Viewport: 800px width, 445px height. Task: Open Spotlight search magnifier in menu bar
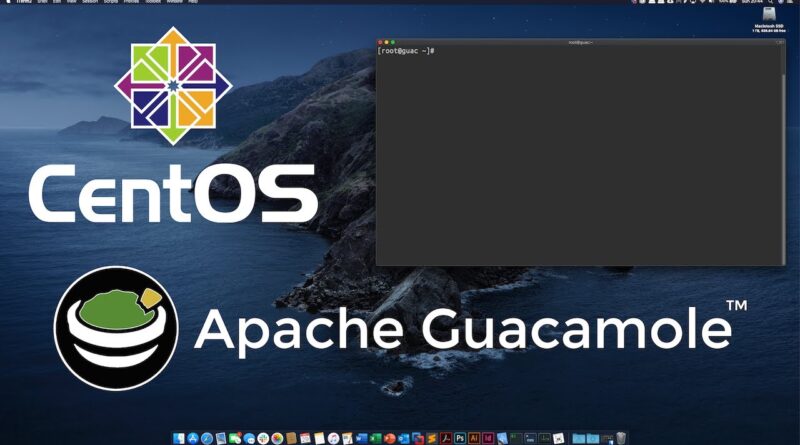(x=770, y=2)
